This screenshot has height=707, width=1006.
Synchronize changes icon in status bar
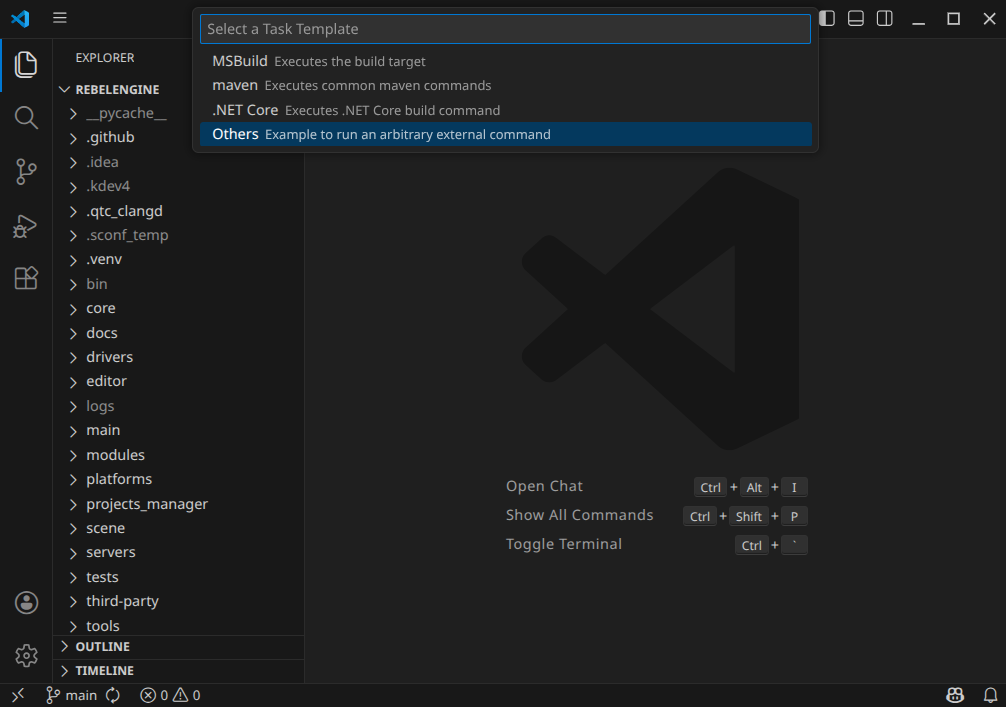click(x=113, y=695)
